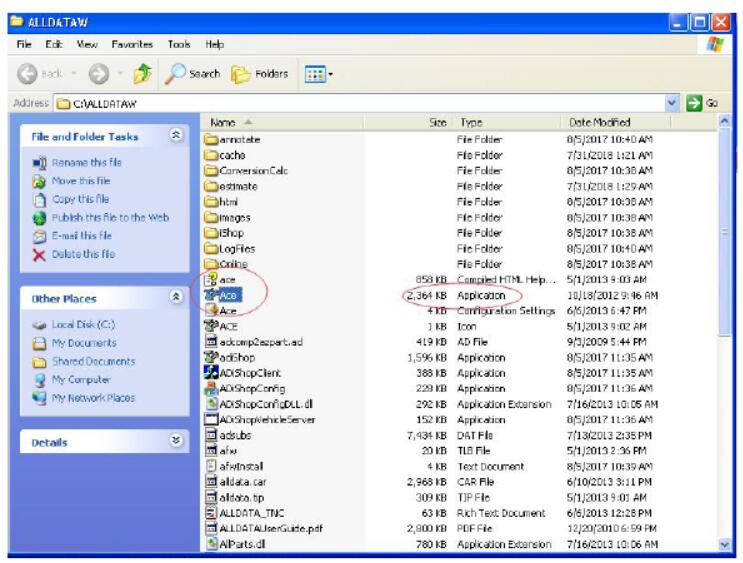This screenshot has width=743, height=563.
Task: Select the cache folder icon
Action: click(x=211, y=155)
